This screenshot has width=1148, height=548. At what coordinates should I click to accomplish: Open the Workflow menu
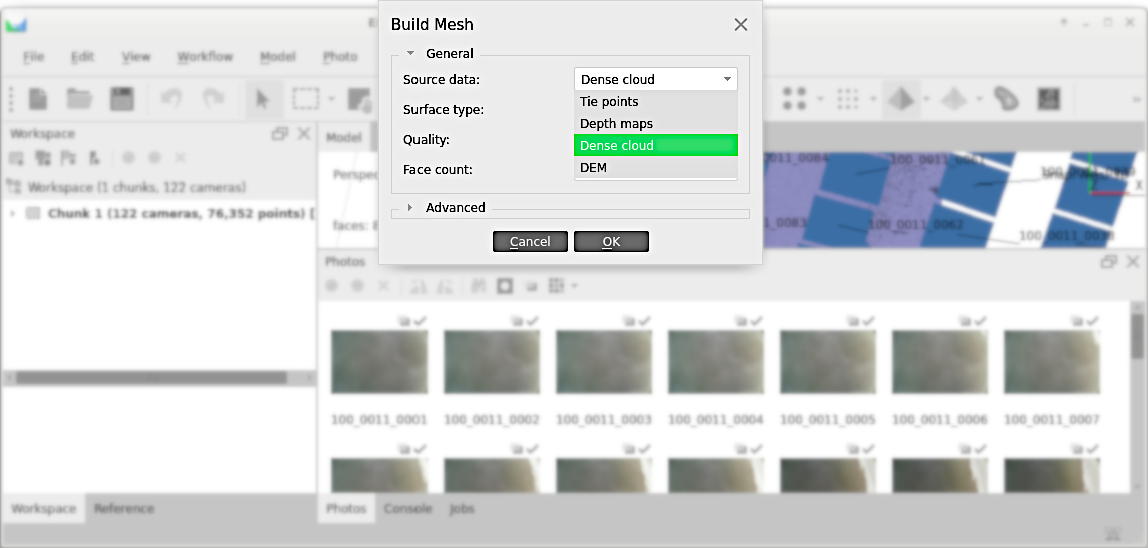pos(205,56)
